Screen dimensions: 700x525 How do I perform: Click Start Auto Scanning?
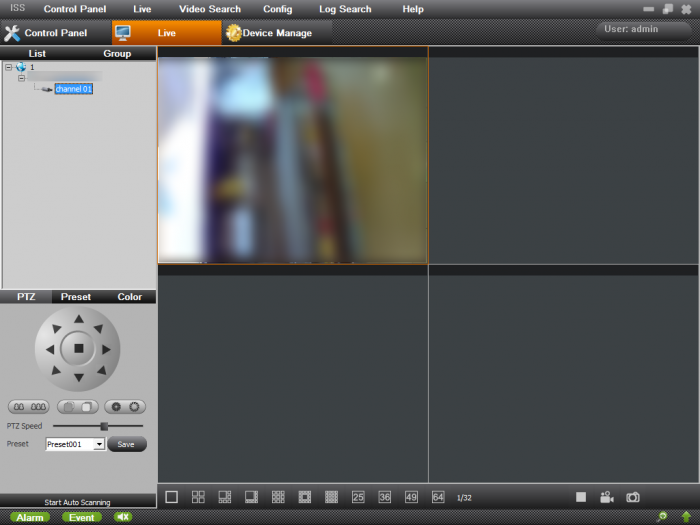pos(77,502)
